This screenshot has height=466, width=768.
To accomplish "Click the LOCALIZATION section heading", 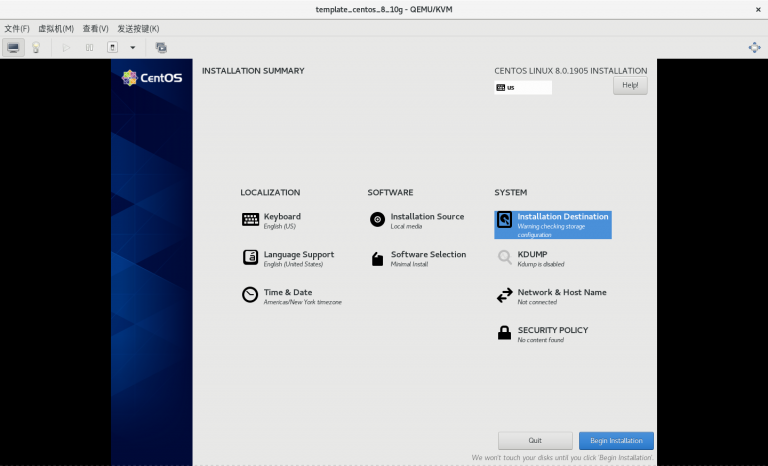I will coord(270,192).
